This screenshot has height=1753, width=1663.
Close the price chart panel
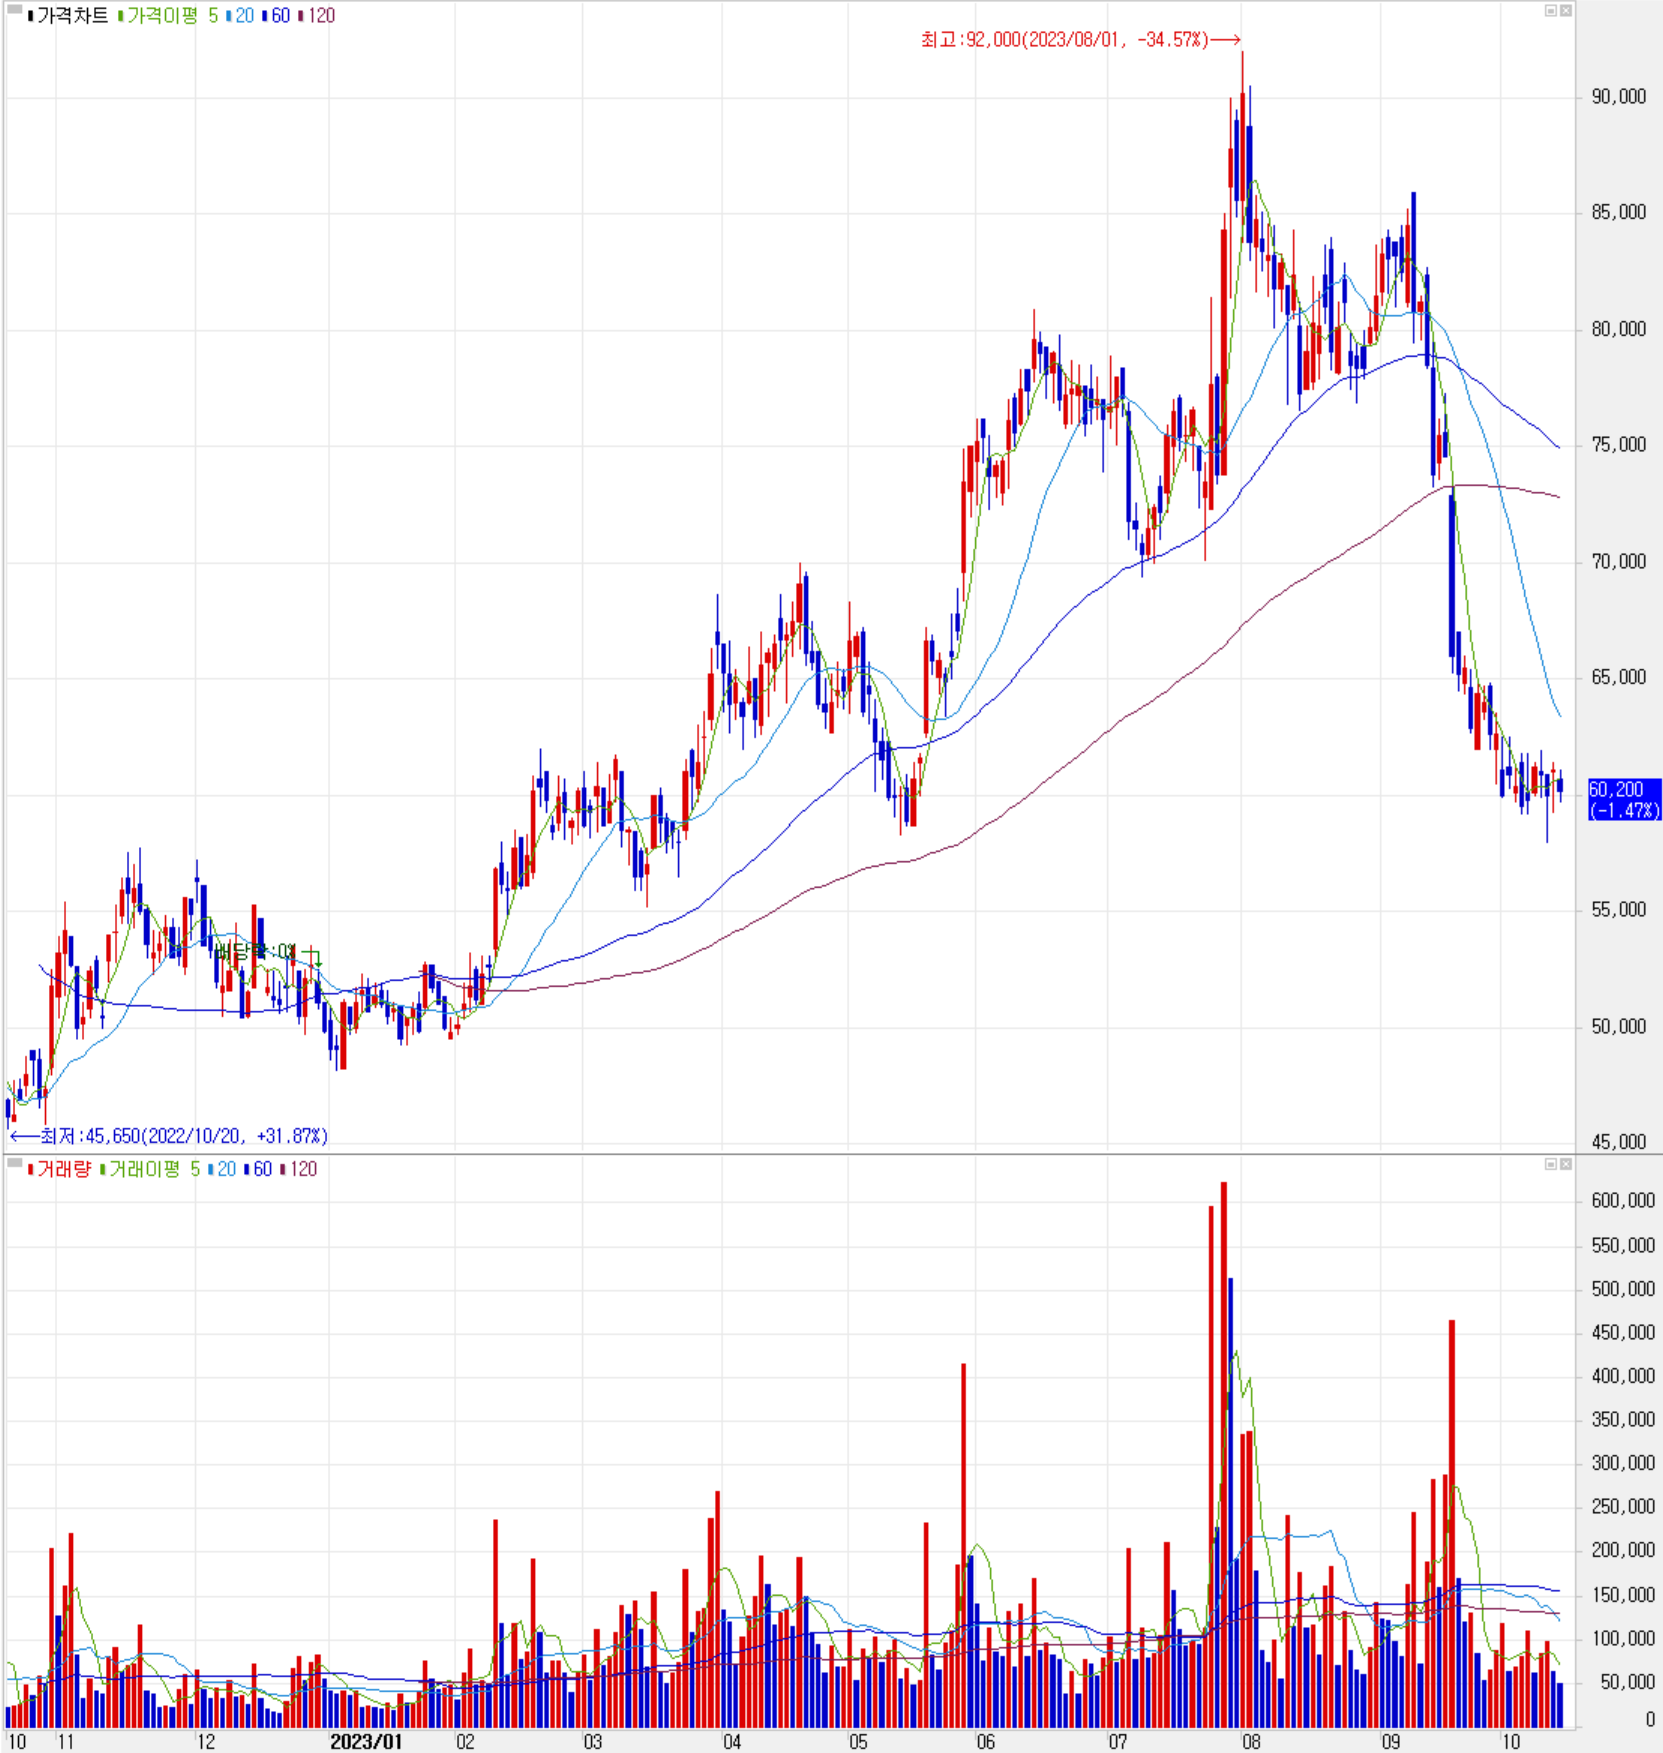[x=1565, y=11]
